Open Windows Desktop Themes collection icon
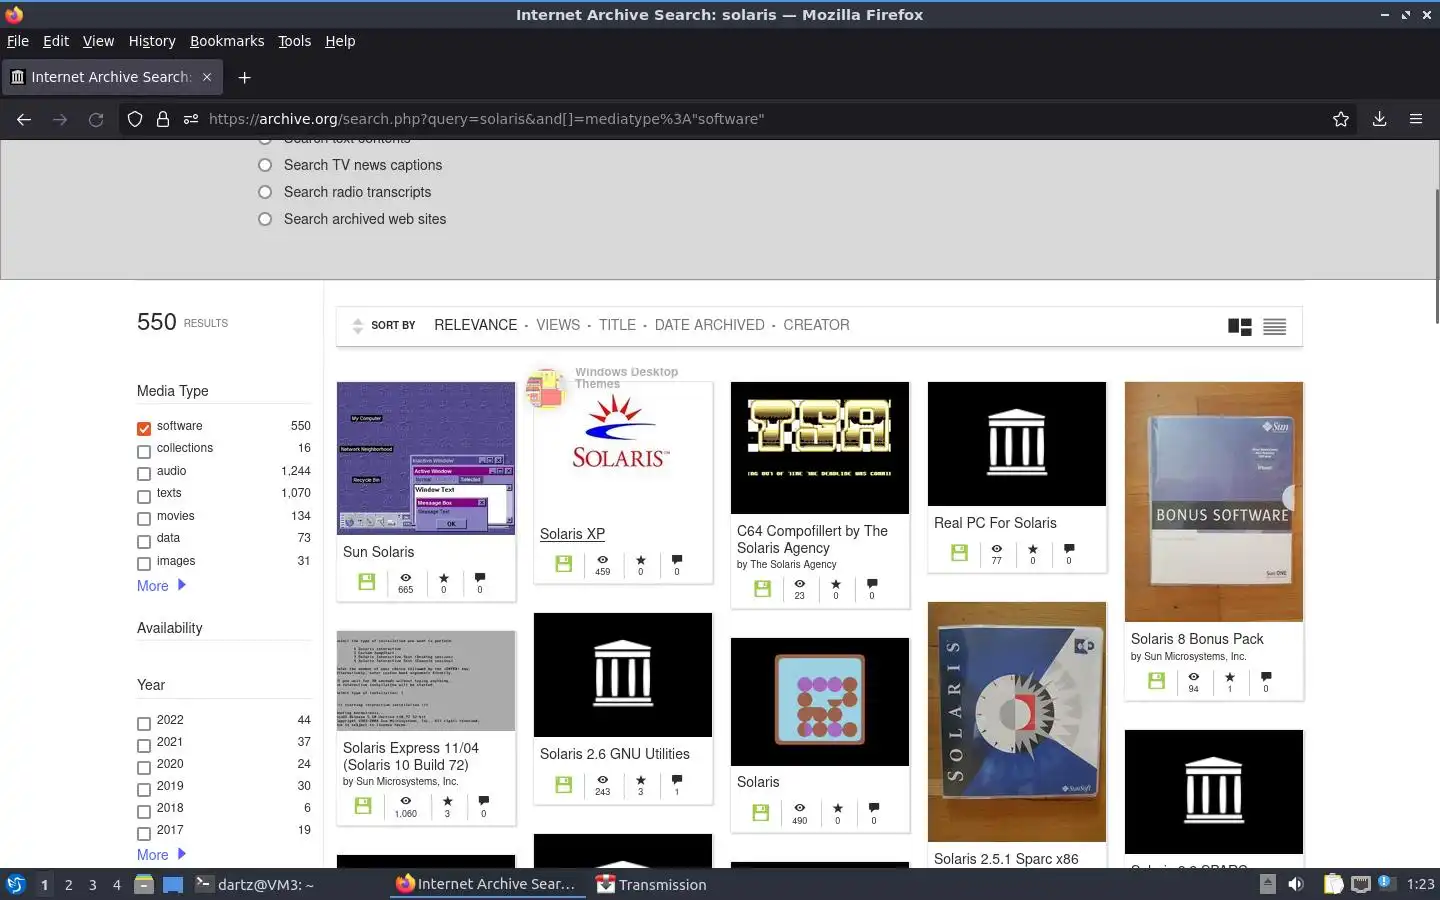 (546, 389)
